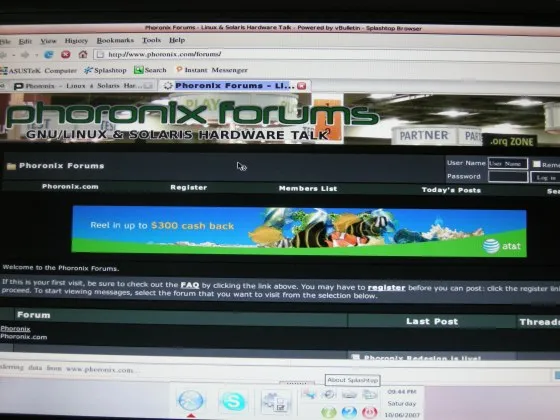Click the Last Post column header
560x420 pixels.
click(432, 321)
